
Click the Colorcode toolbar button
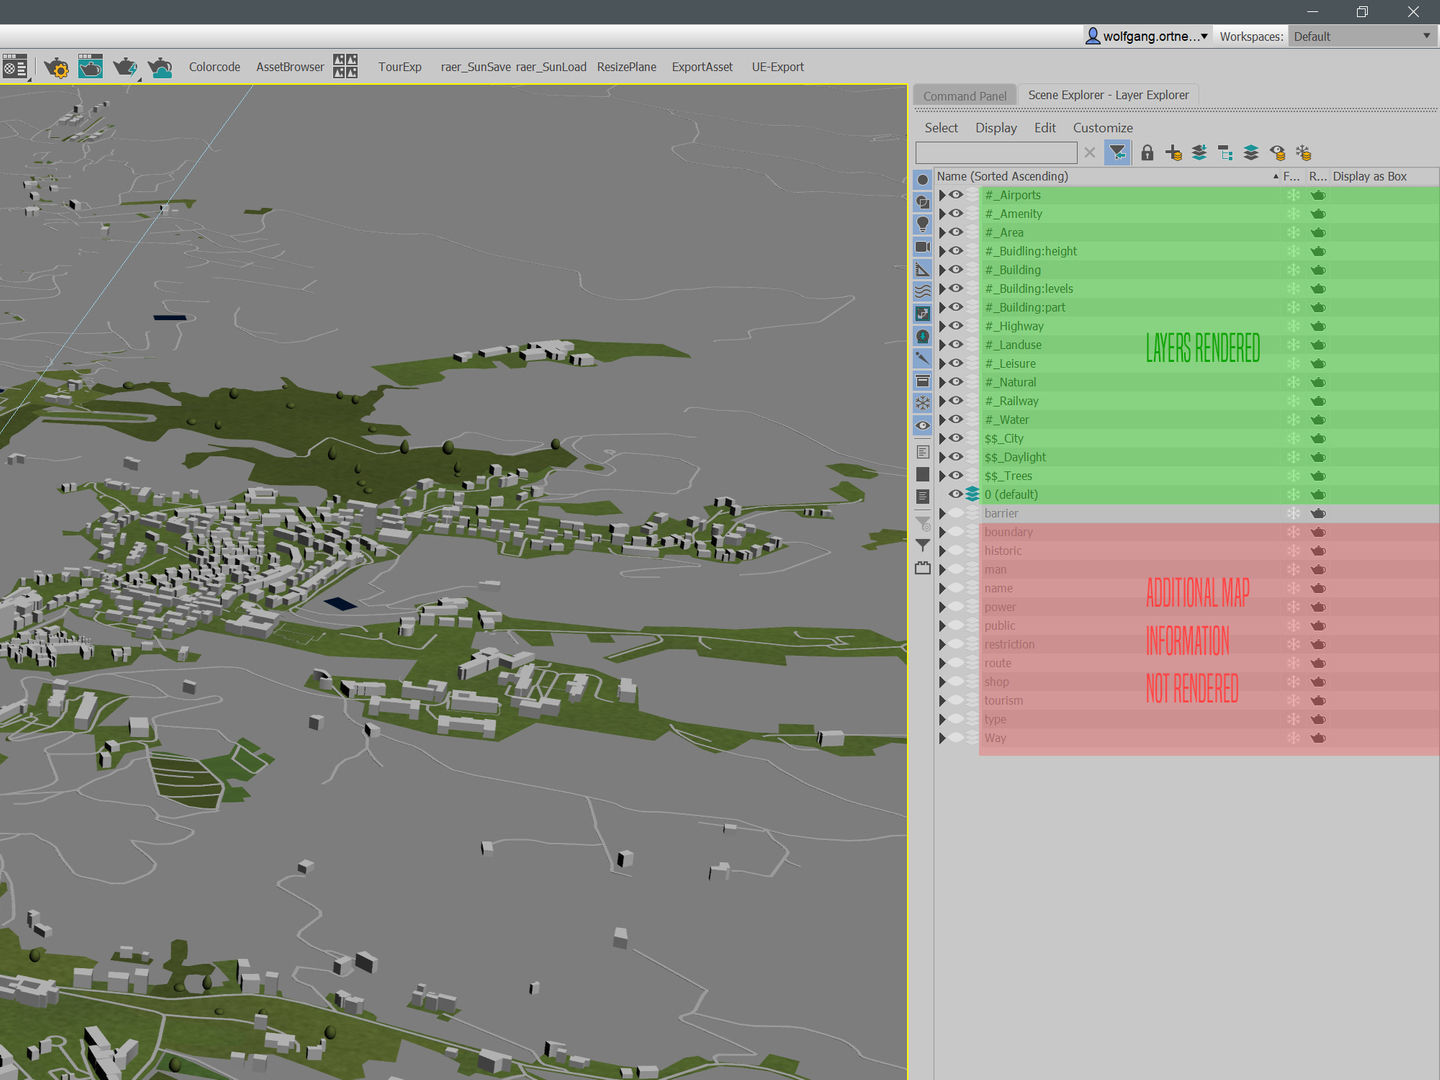coord(214,67)
